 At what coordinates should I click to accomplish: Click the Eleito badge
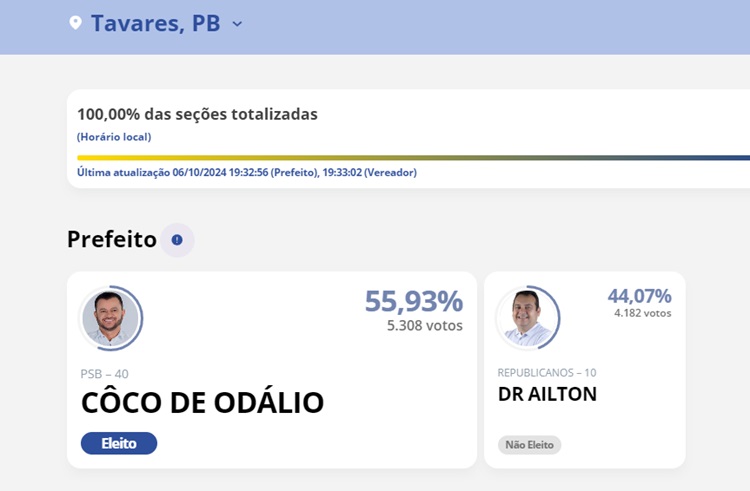coord(119,443)
